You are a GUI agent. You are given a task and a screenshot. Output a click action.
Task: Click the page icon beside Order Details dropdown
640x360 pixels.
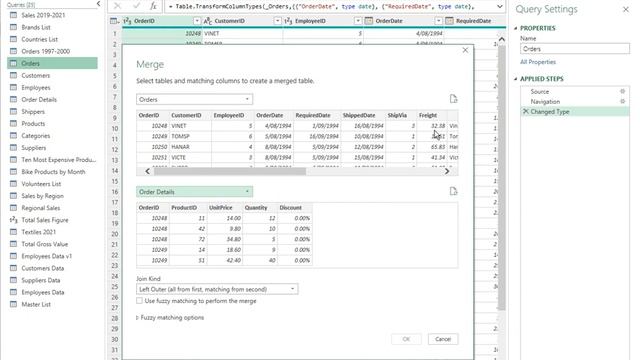point(453,191)
